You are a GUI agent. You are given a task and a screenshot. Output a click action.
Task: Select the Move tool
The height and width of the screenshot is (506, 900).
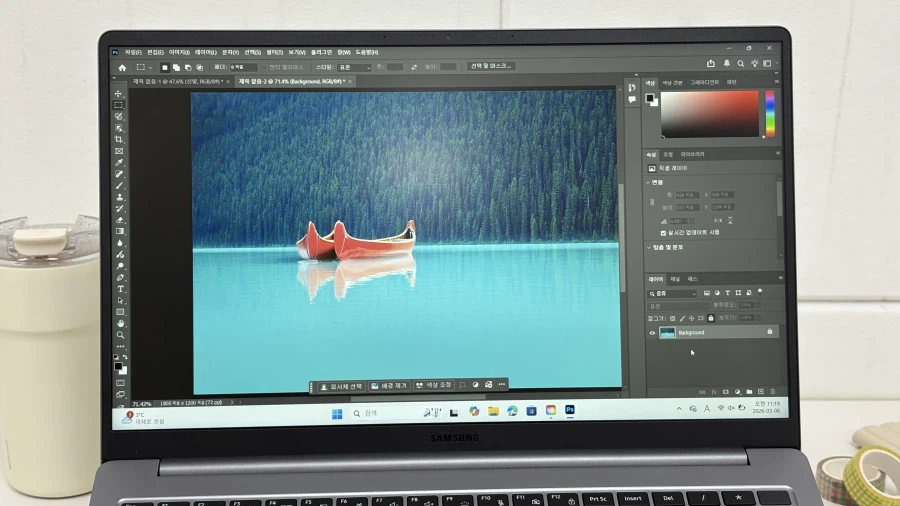point(119,93)
